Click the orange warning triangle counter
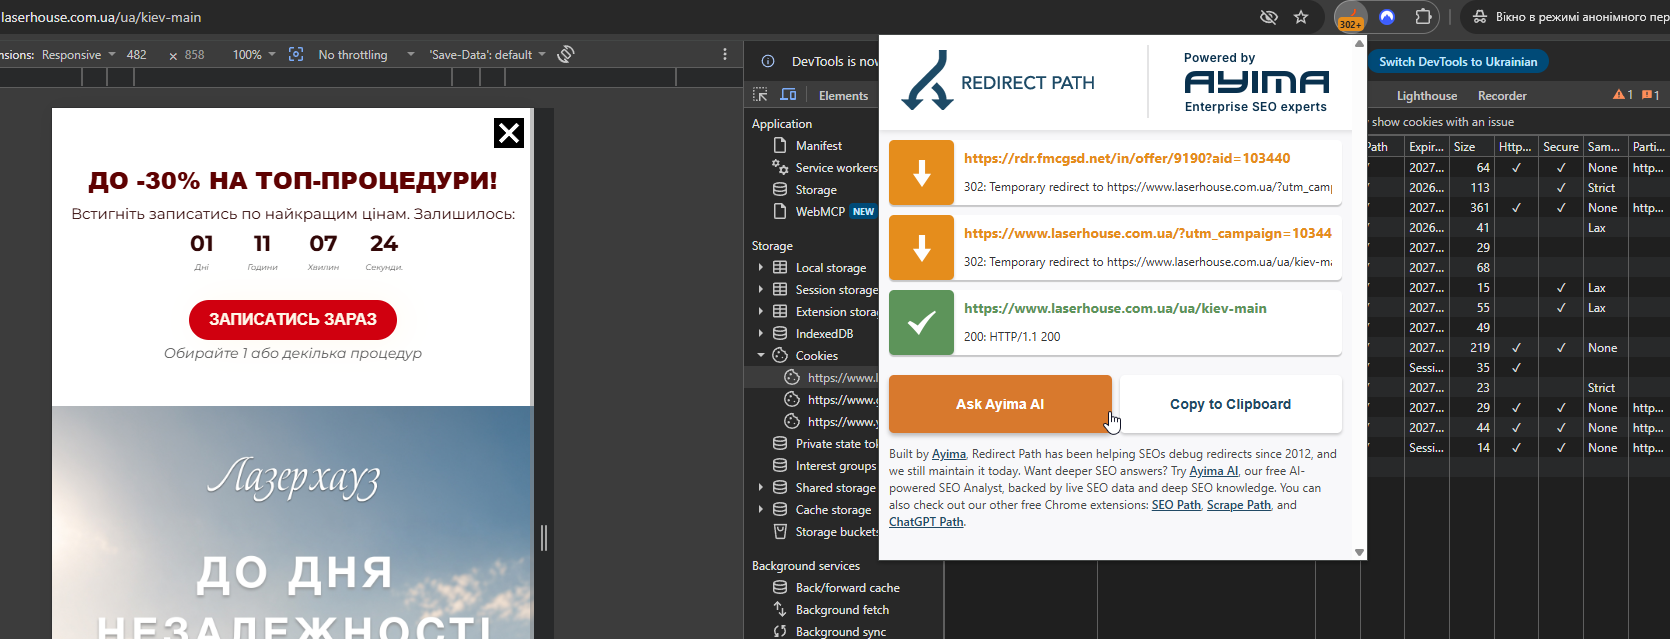The height and width of the screenshot is (639, 1670). click(1623, 95)
